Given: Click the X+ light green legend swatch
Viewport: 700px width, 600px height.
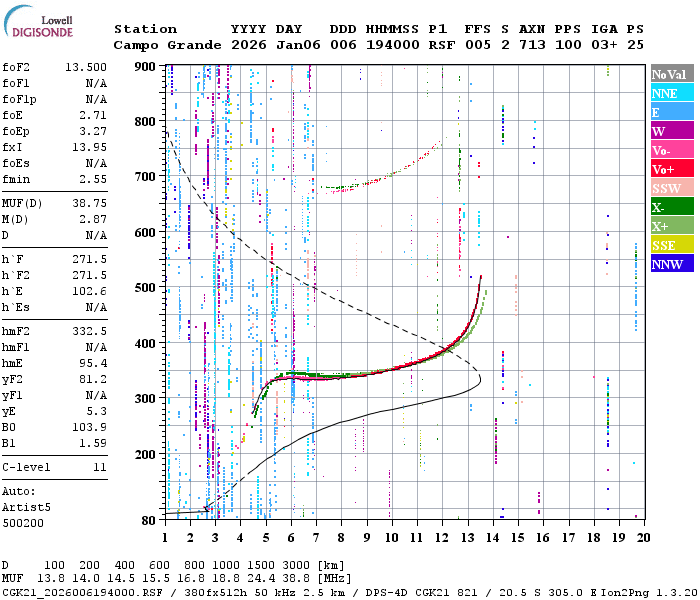Looking at the screenshot, I should 671,227.
